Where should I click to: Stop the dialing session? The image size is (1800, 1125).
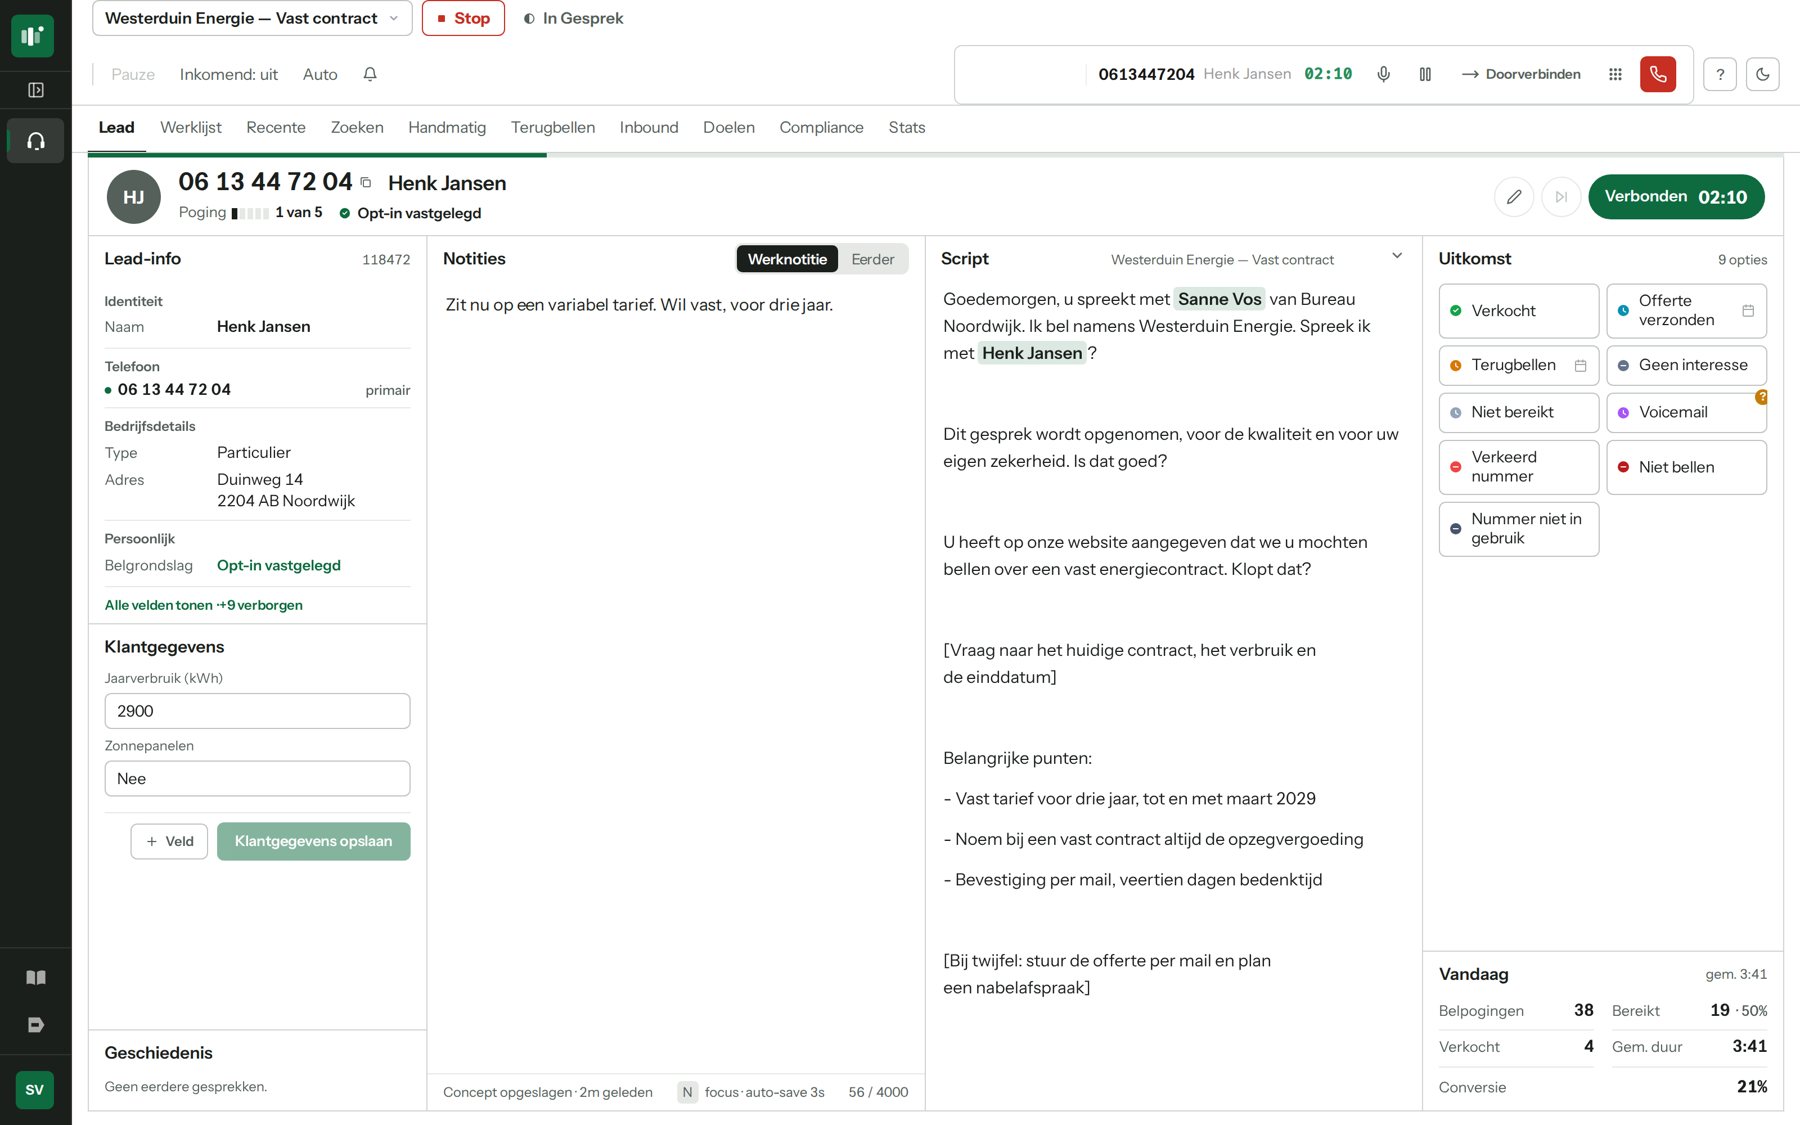(463, 18)
